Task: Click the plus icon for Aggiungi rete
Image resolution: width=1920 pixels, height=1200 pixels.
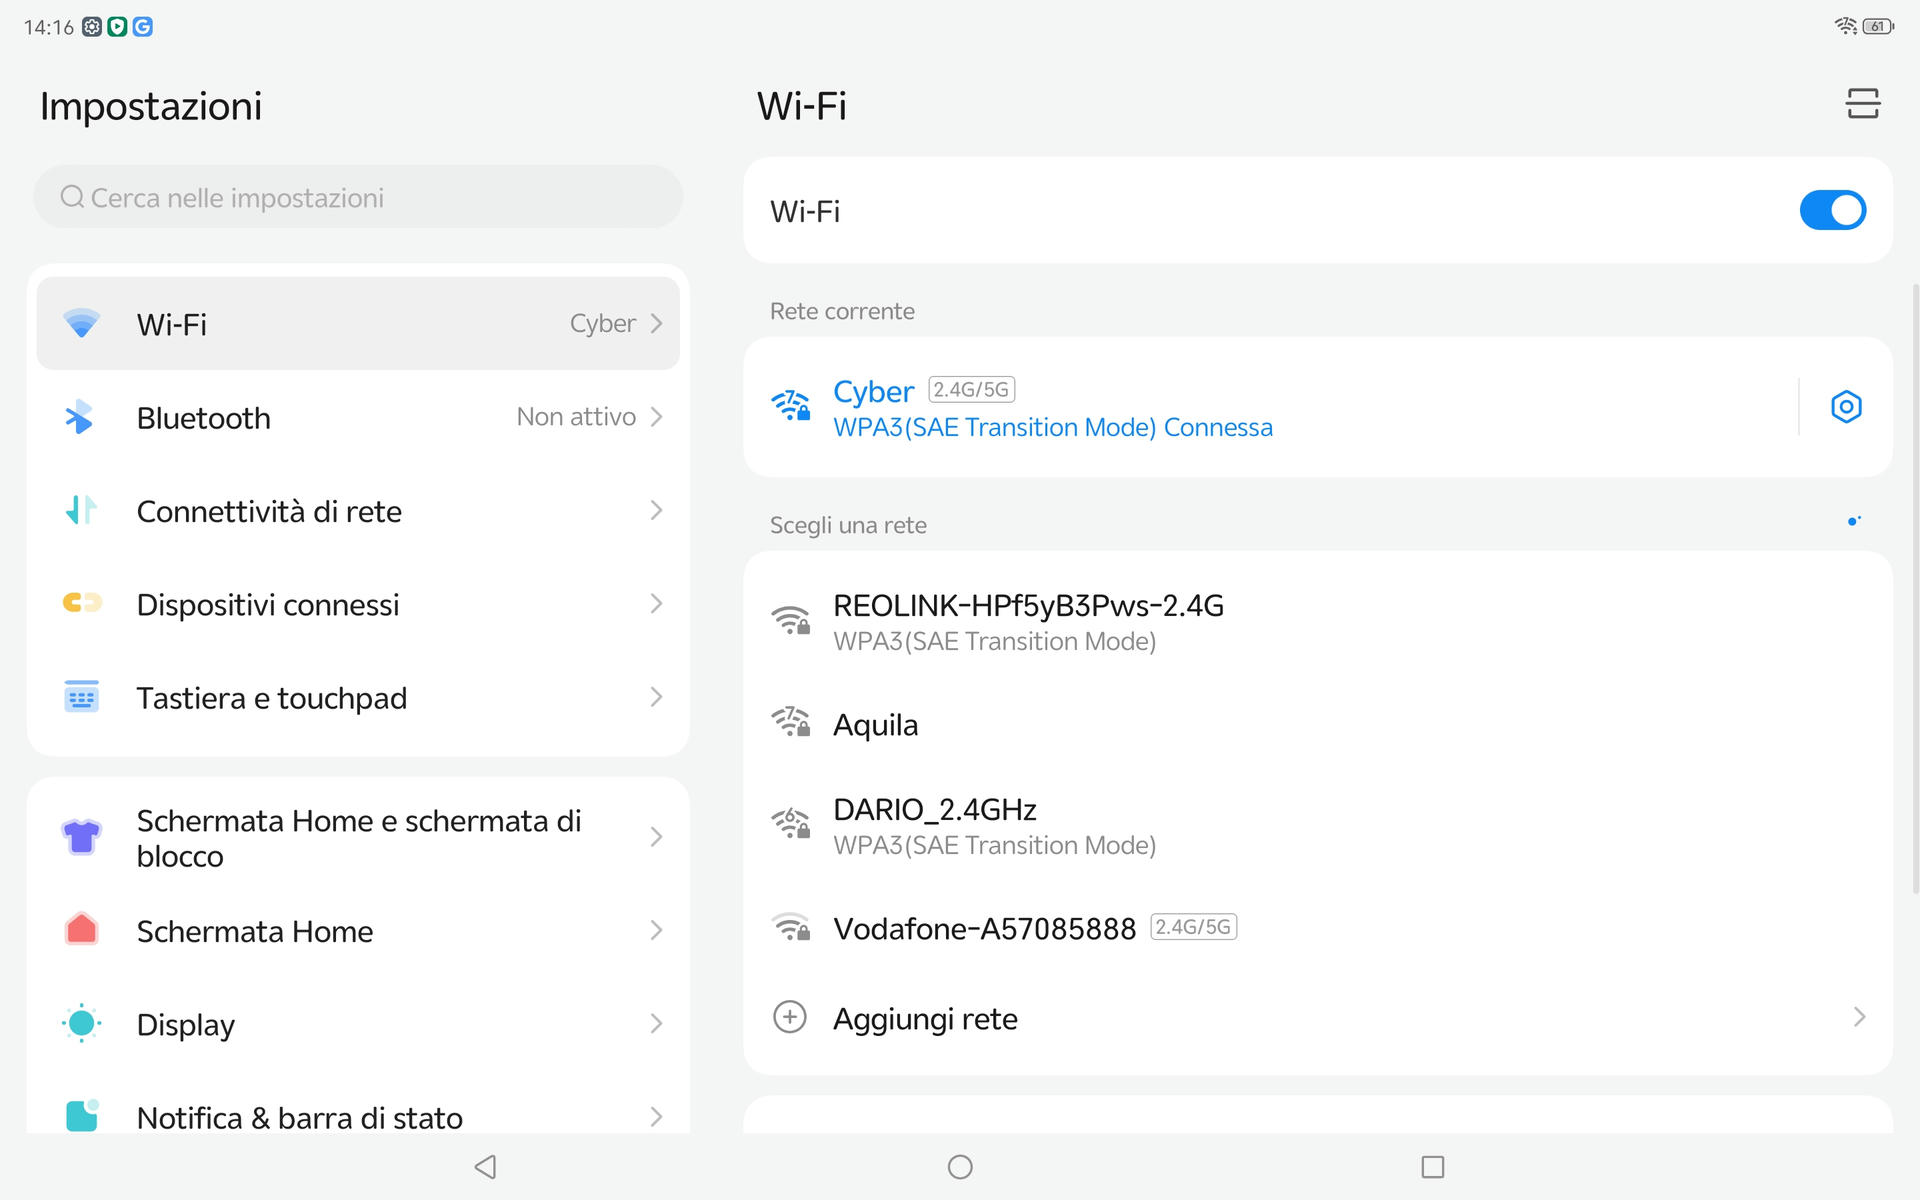Action: point(790,1018)
